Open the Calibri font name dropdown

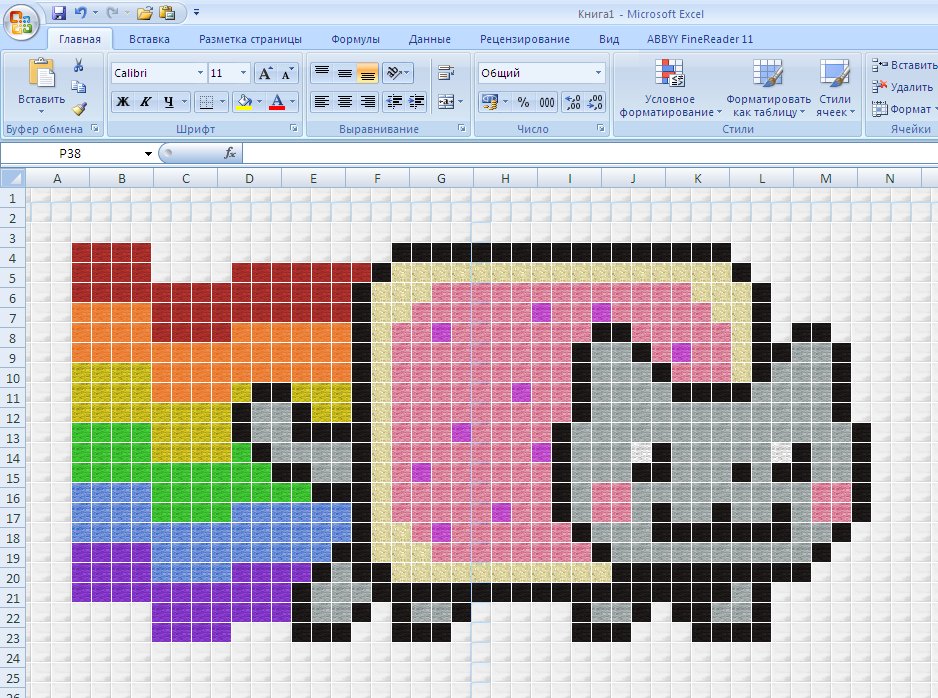coord(200,73)
